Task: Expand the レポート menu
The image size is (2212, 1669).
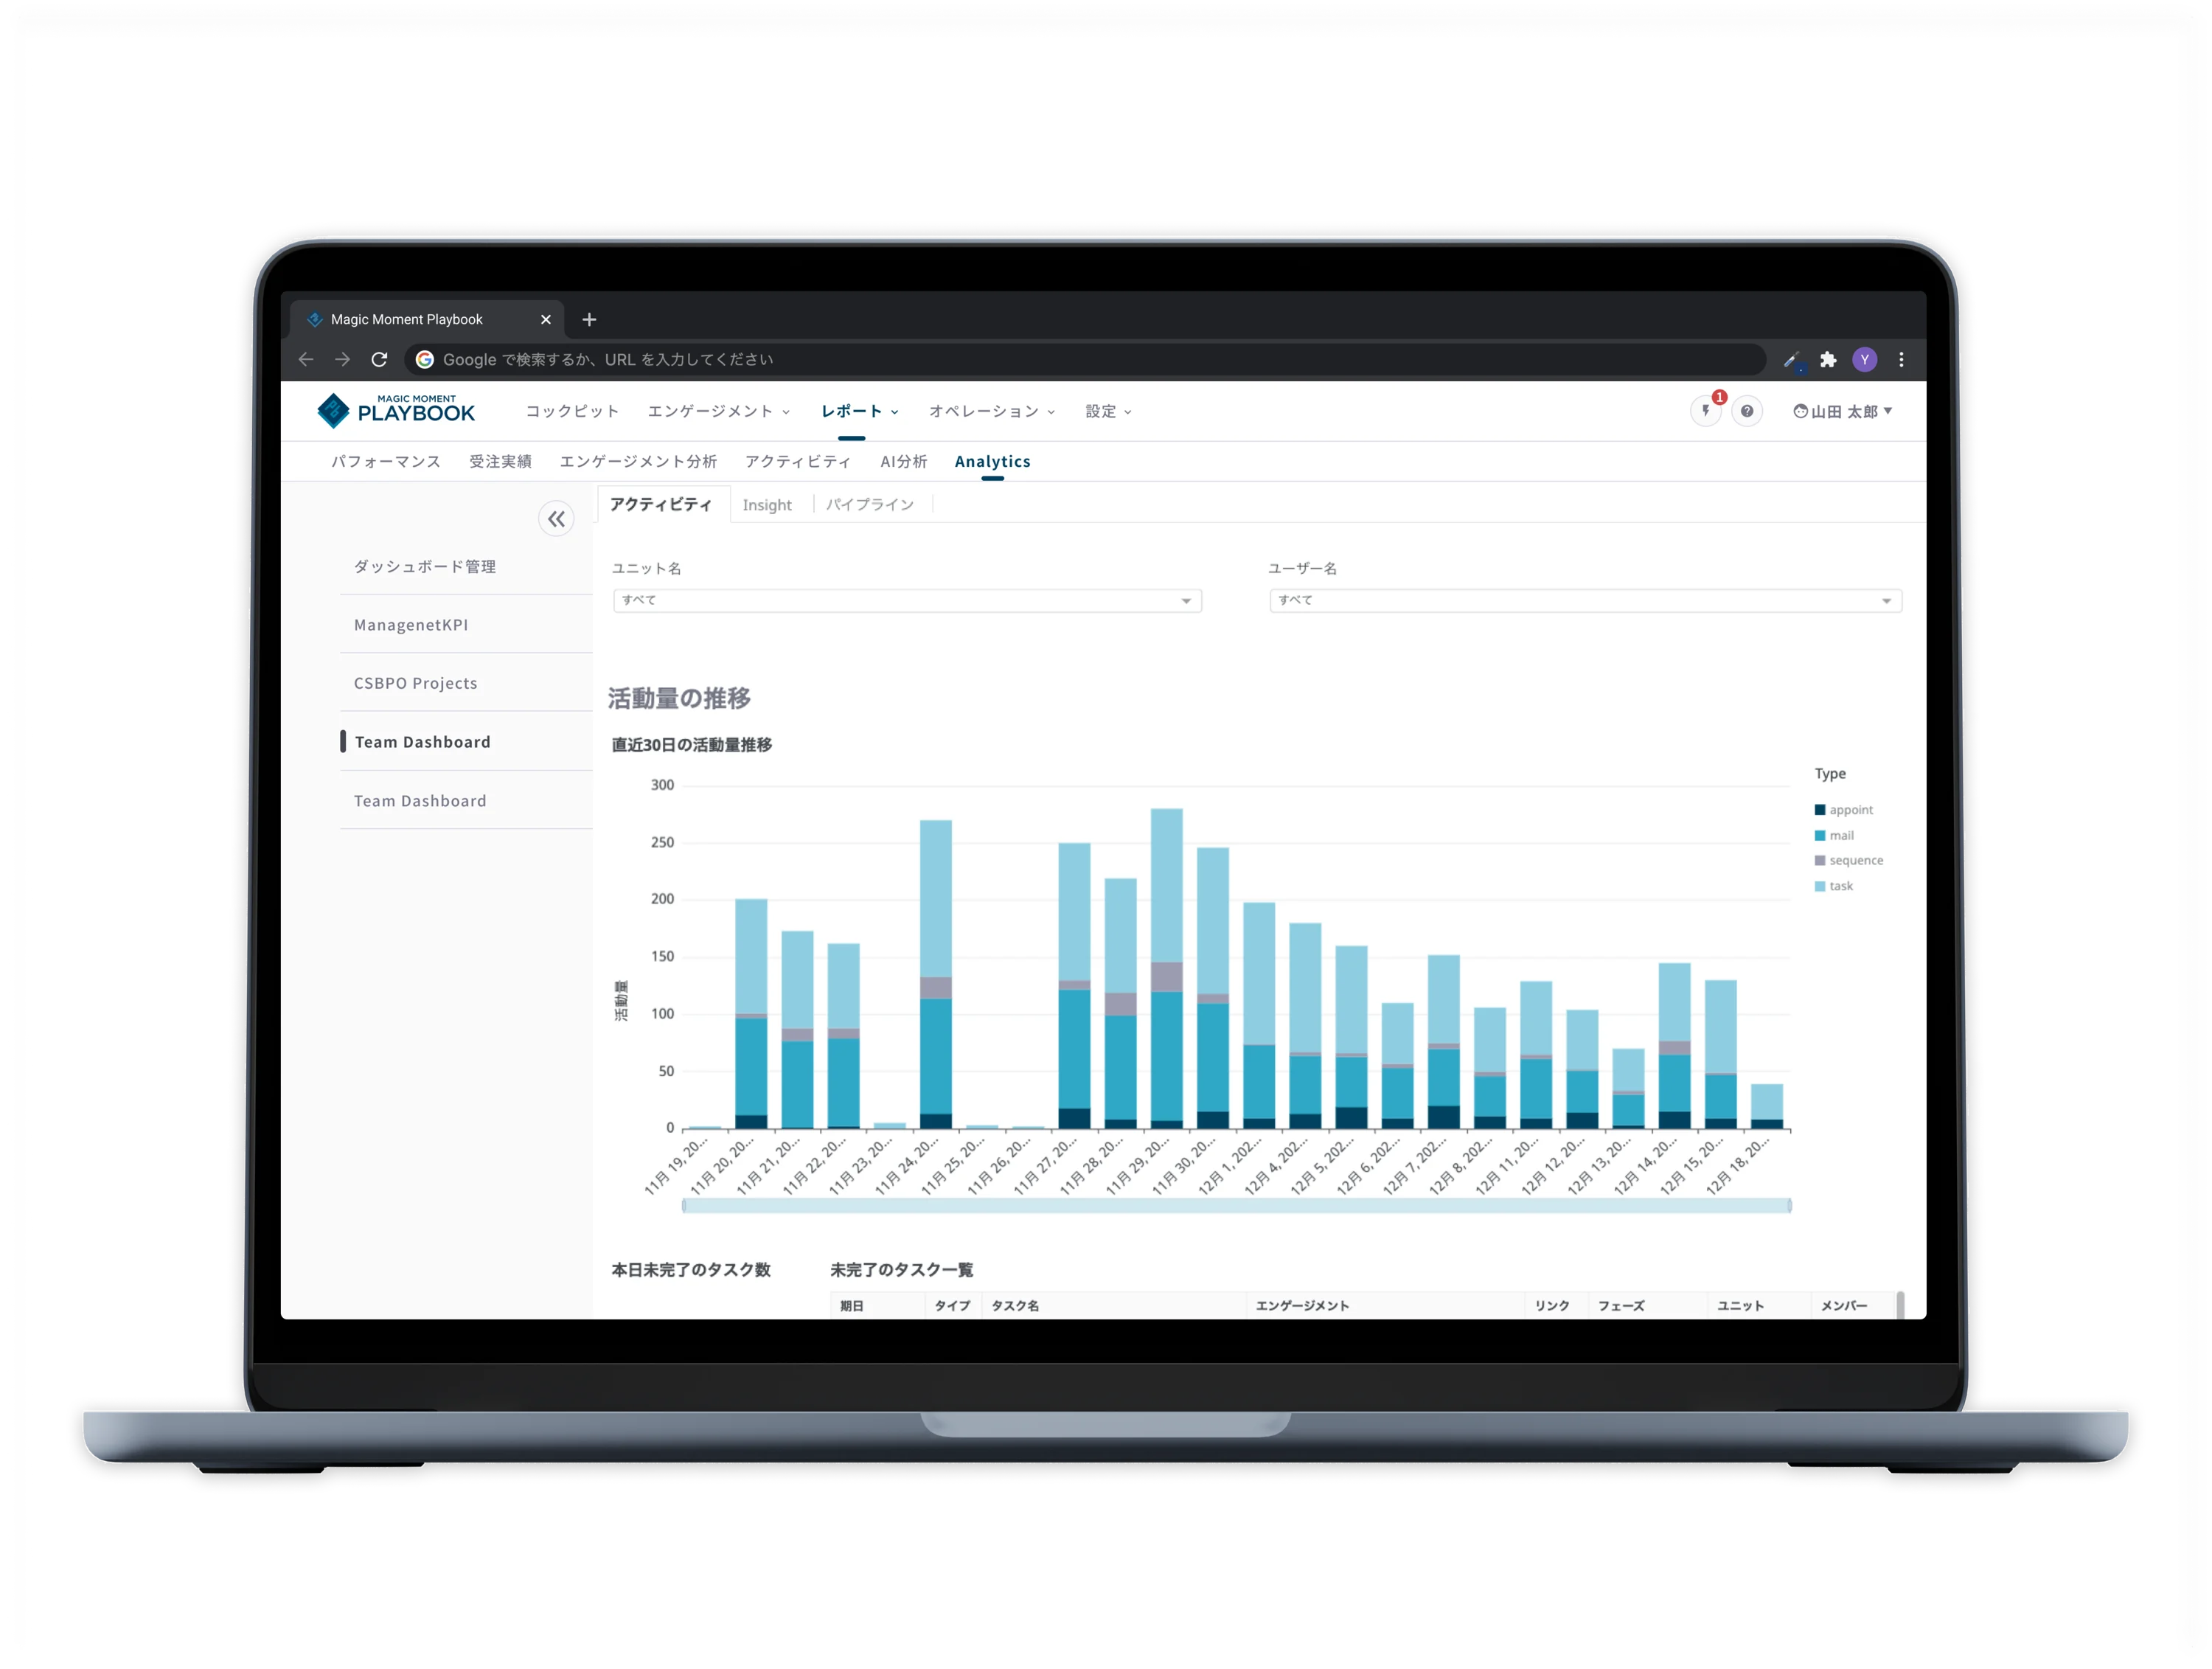Action: [x=860, y=411]
